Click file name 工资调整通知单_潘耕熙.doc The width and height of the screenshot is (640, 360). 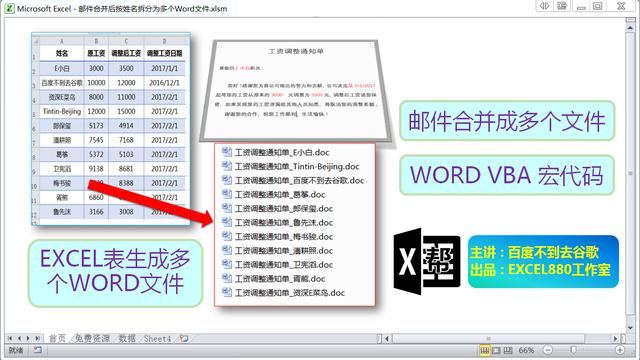(284, 250)
